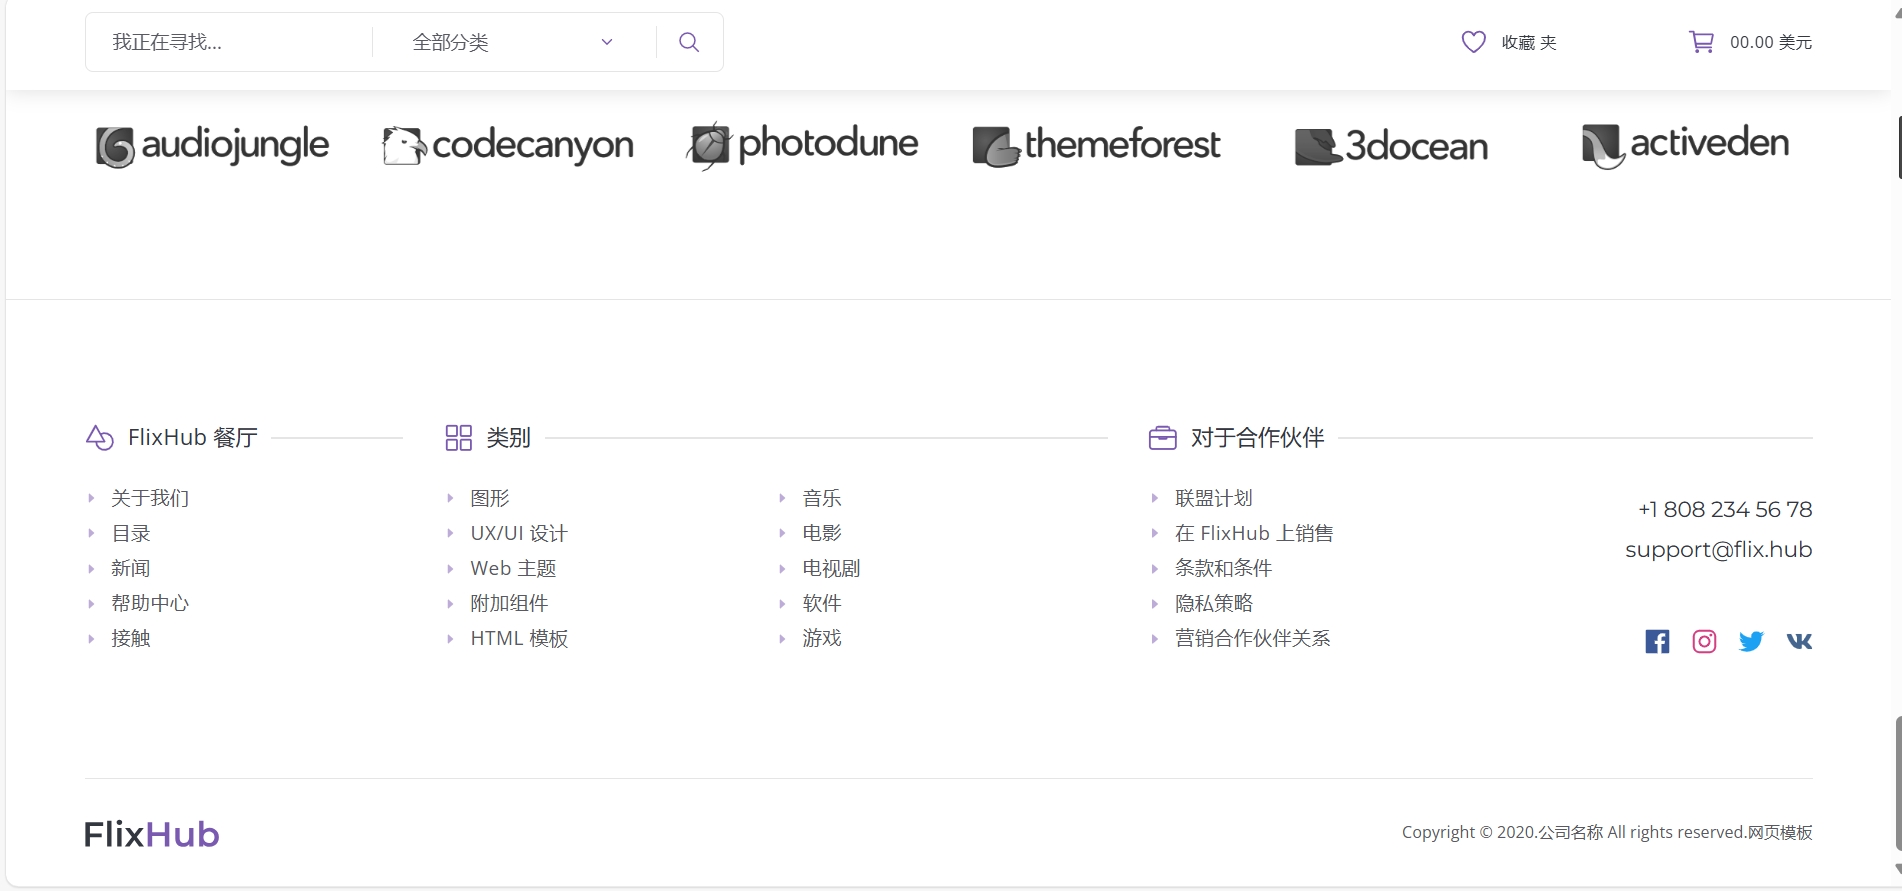Image resolution: width=1902 pixels, height=891 pixels.
Task: Click the FlixHub footer logo
Action: coord(152,834)
